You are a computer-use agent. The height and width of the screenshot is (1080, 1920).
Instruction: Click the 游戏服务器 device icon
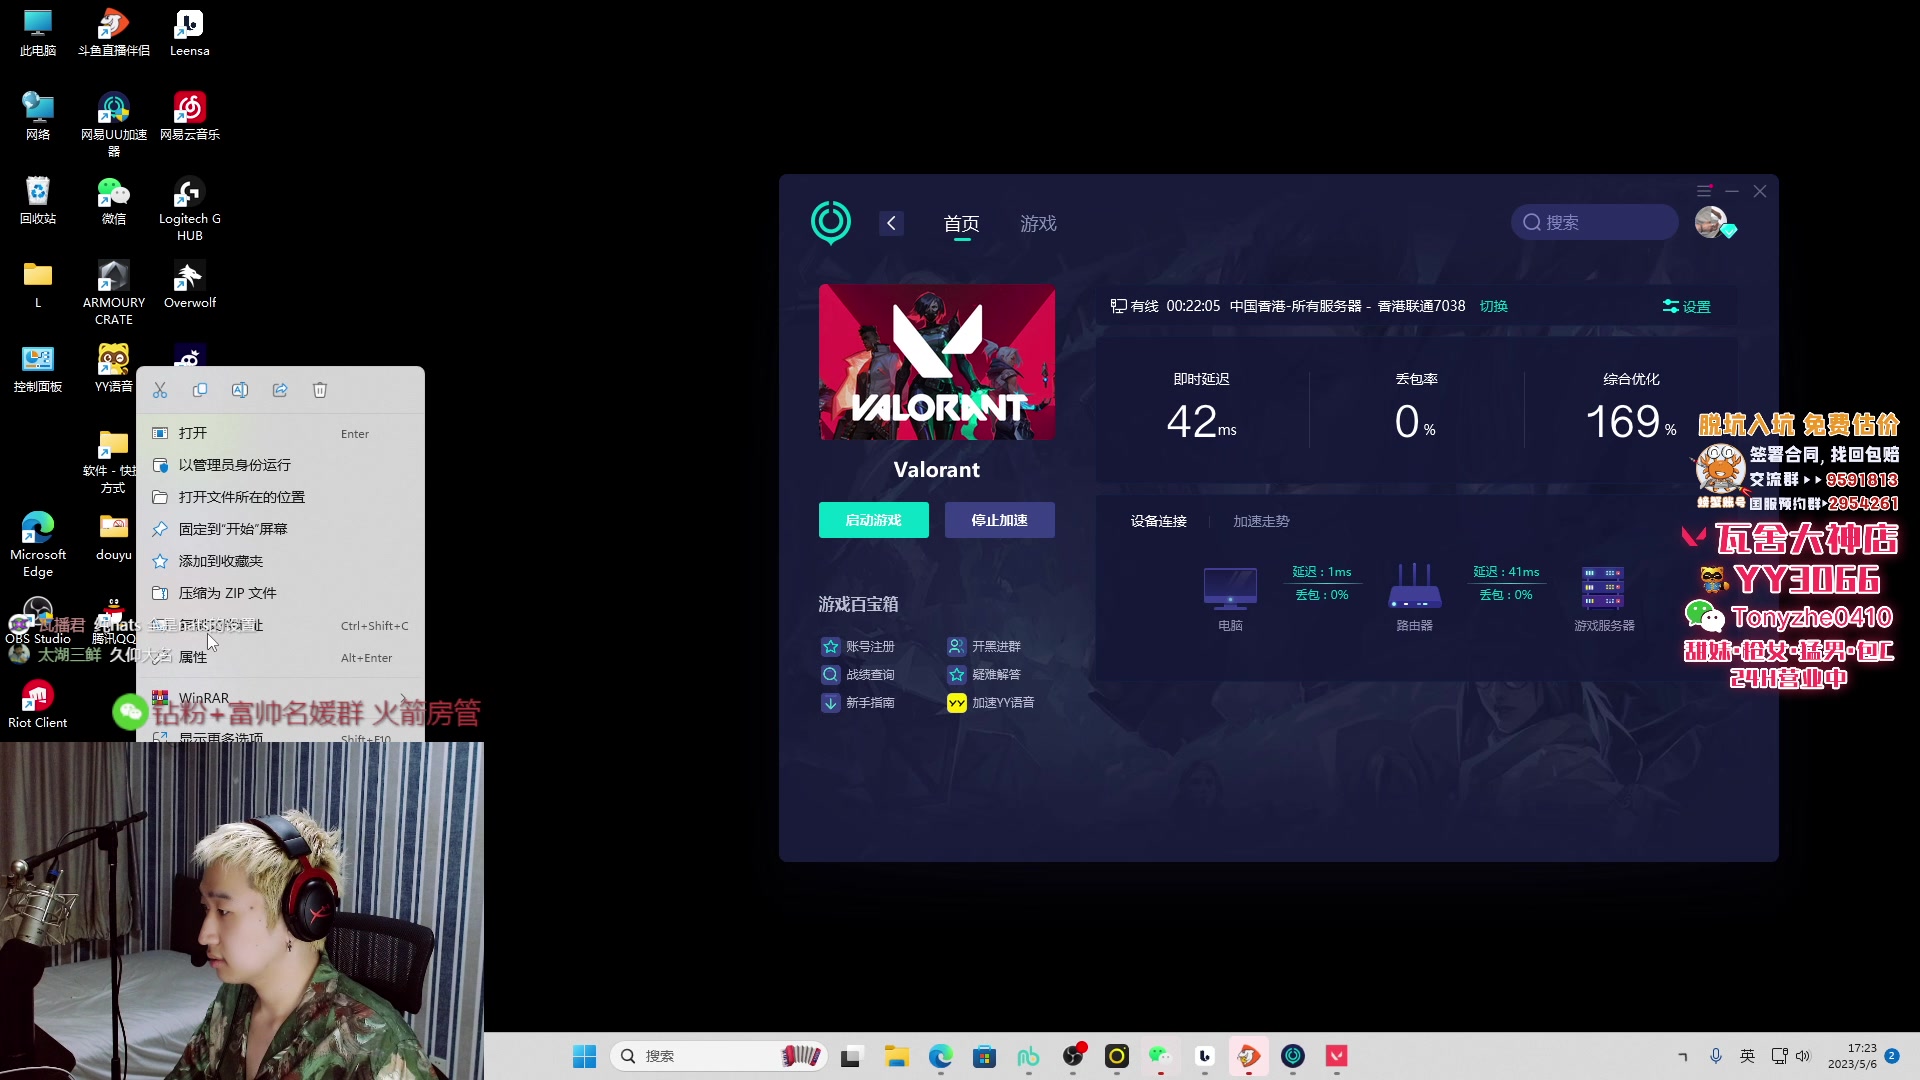click(1603, 588)
